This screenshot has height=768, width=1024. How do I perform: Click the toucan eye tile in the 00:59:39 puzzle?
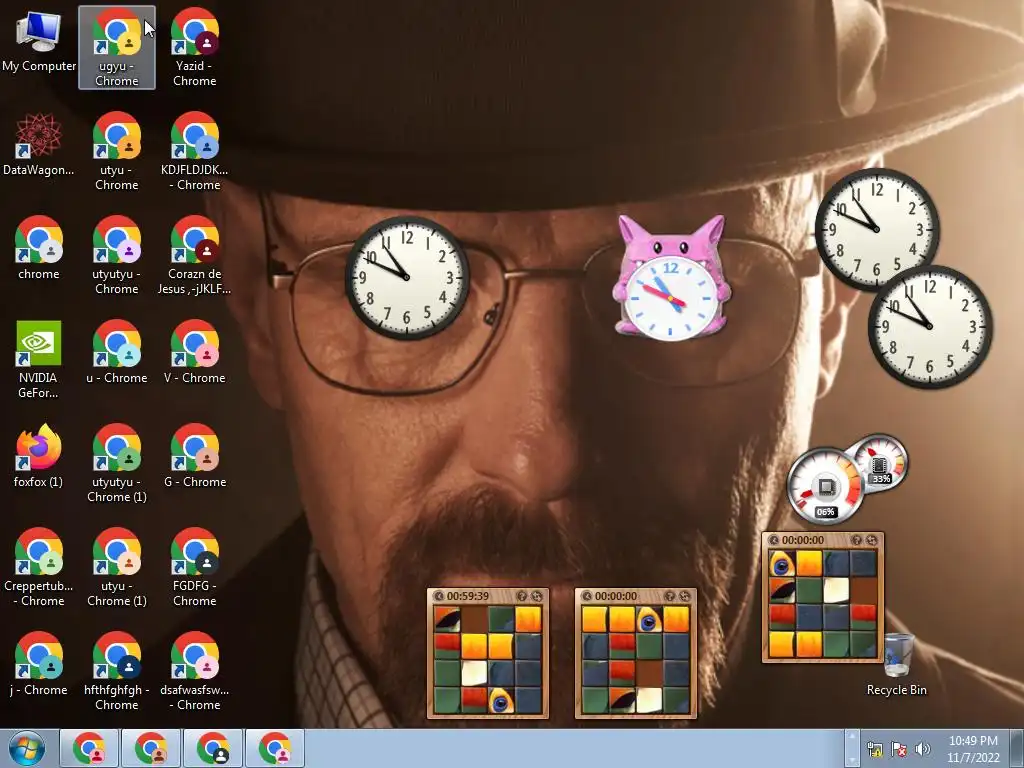point(501,700)
